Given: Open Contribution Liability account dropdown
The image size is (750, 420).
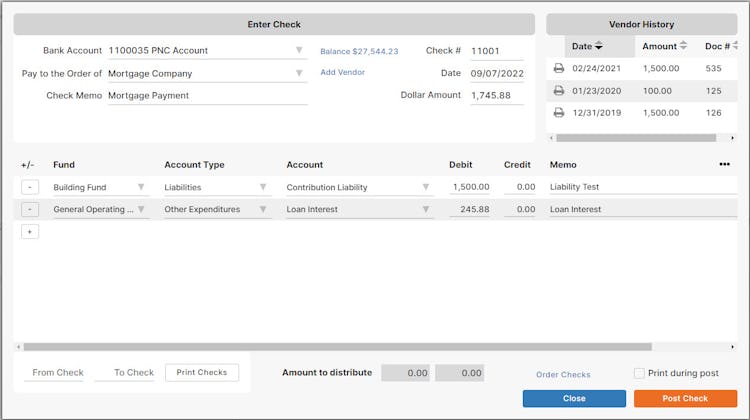Looking at the screenshot, I should pos(426,187).
